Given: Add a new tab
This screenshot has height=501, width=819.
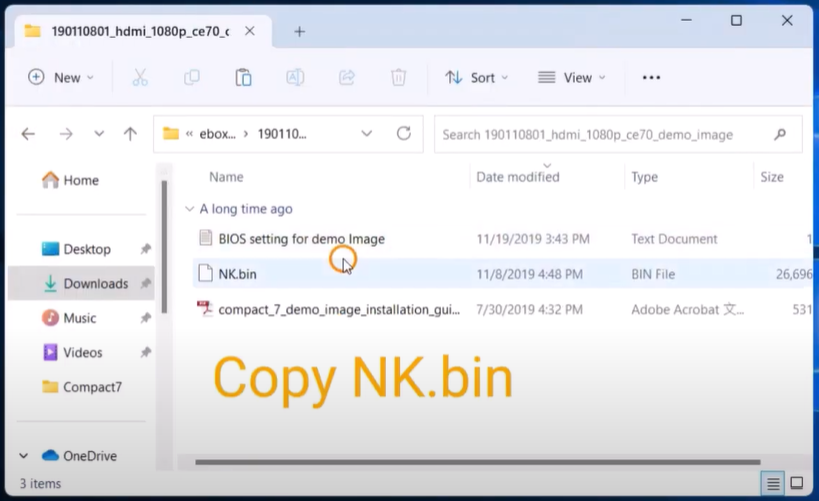Looking at the screenshot, I should [299, 31].
